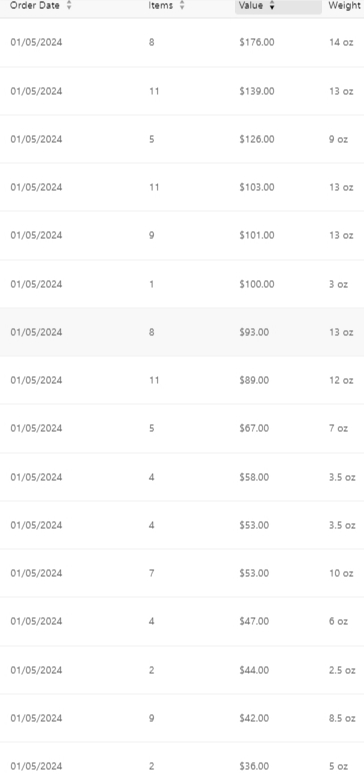The height and width of the screenshot is (774, 364).
Task: Choose the $47.00 order row
Action: (182, 621)
